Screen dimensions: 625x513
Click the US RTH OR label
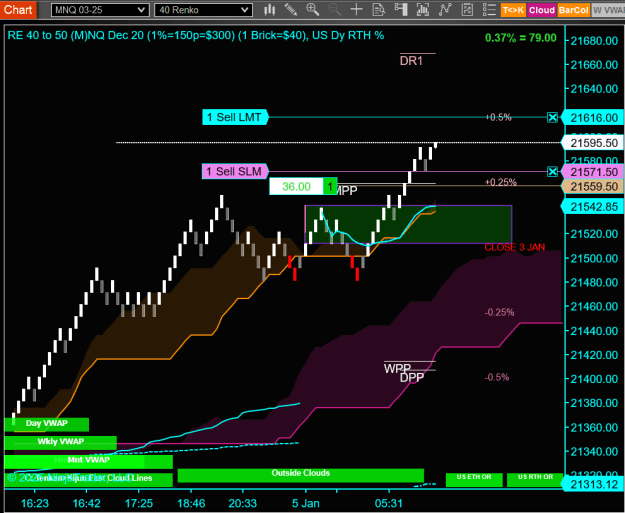pyautogui.click(x=535, y=479)
